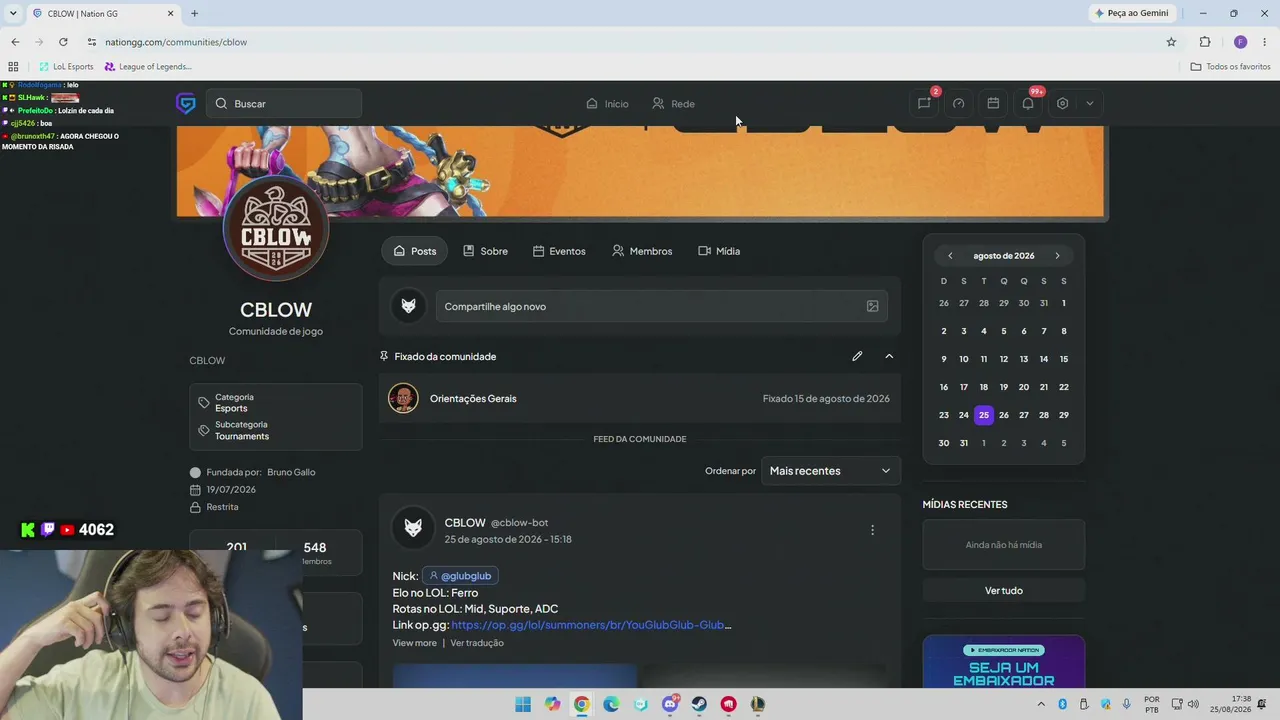Open Steam from the taskbar
The height and width of the screenshot is (720, 1280).
(x=699, y=704)
